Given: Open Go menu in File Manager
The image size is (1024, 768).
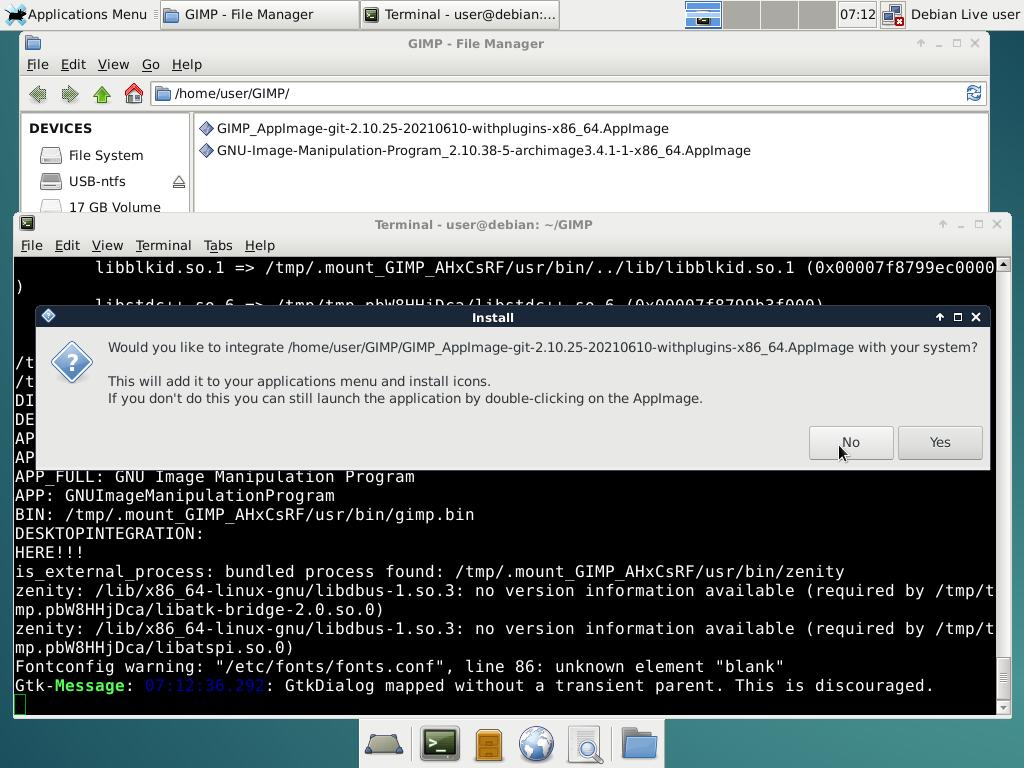Looking at the screenshot, I should tap(150, 65).
